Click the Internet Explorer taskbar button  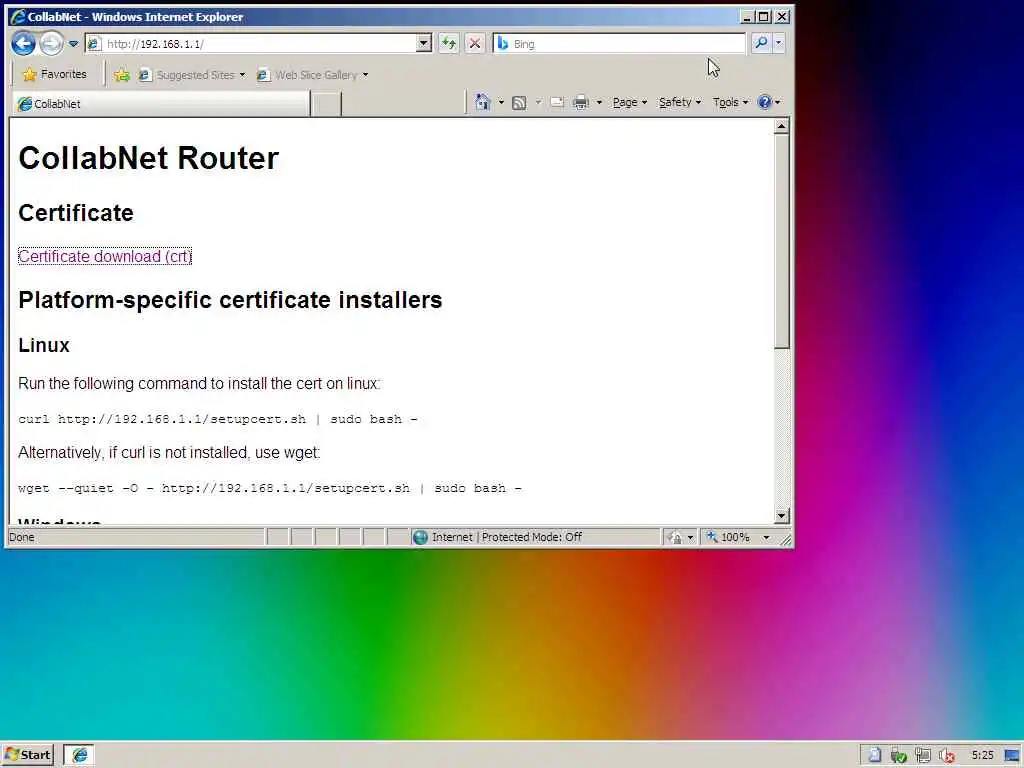80,755
